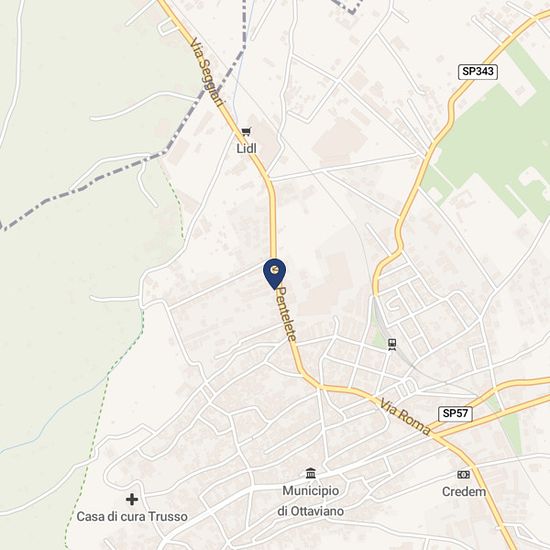Click the SP57 road shield
This screenshot has width=550, height=550.
pos(455,414)
